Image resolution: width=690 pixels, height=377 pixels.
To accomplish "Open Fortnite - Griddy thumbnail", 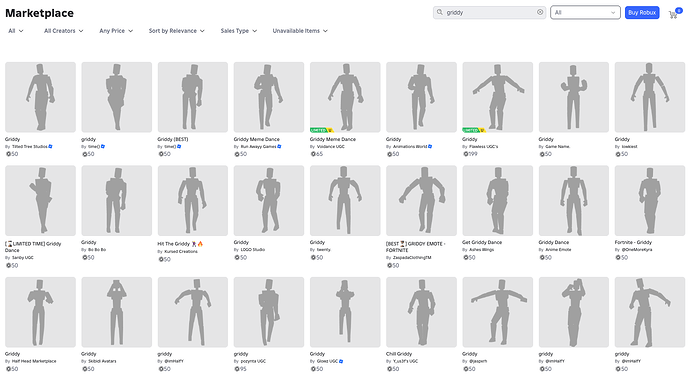I will (x=650, y=201).
